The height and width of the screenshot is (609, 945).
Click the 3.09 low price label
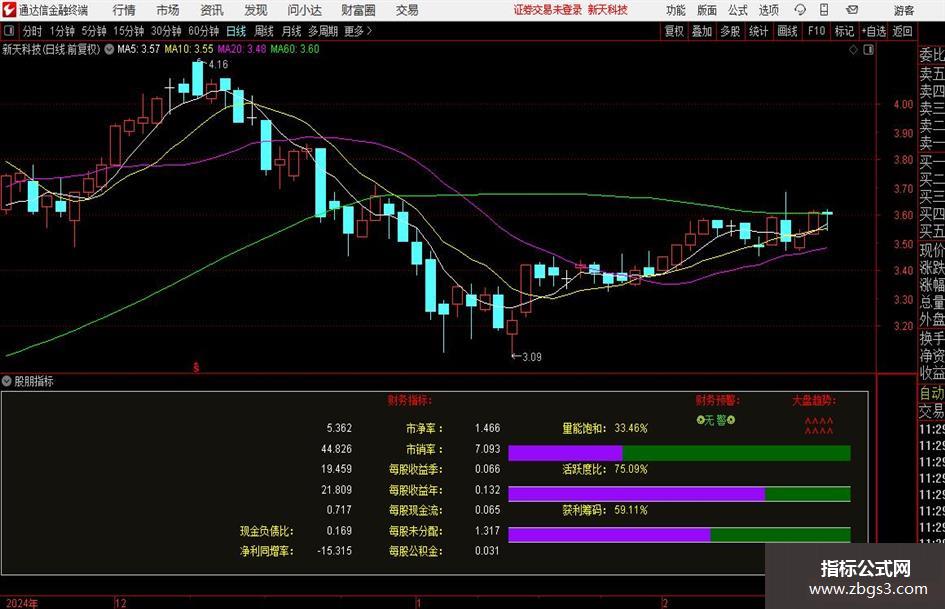click(531, 357)
